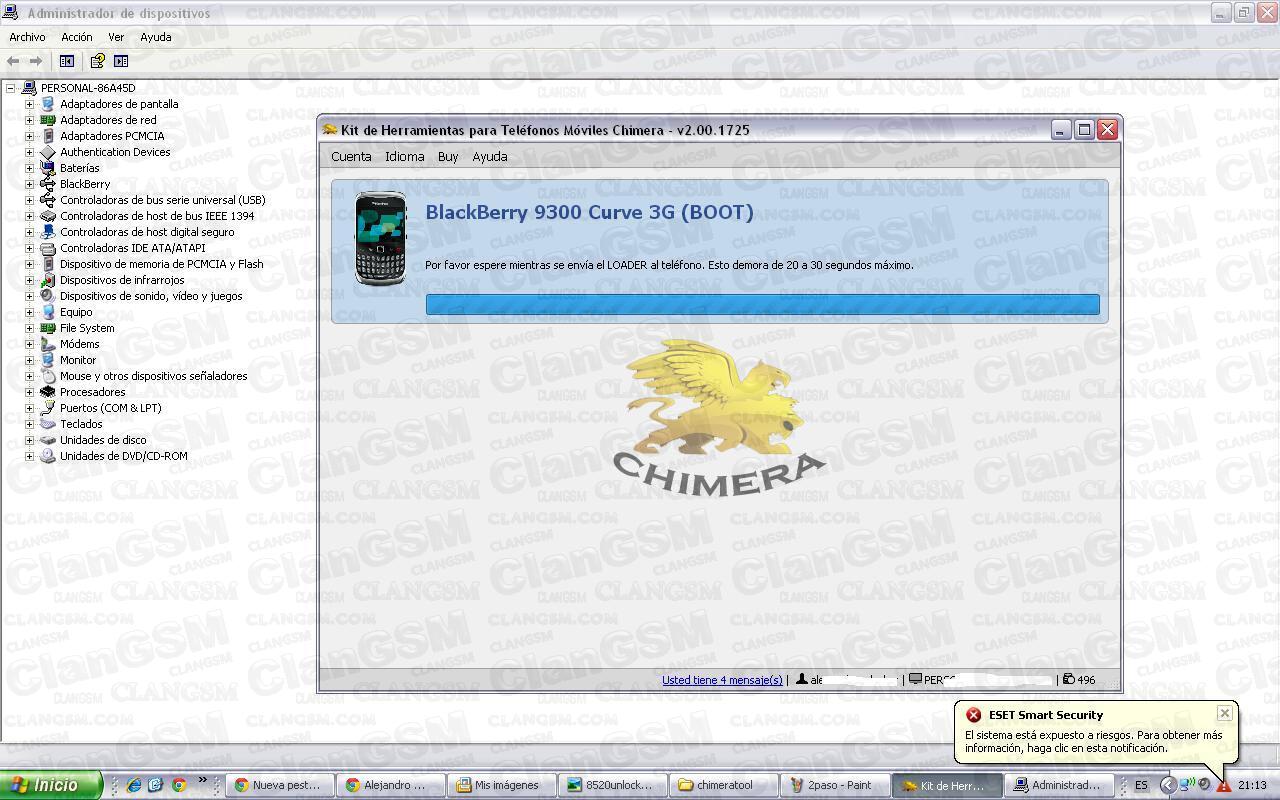Expand Dispositivos de infrarrojos node

point(29,280)
